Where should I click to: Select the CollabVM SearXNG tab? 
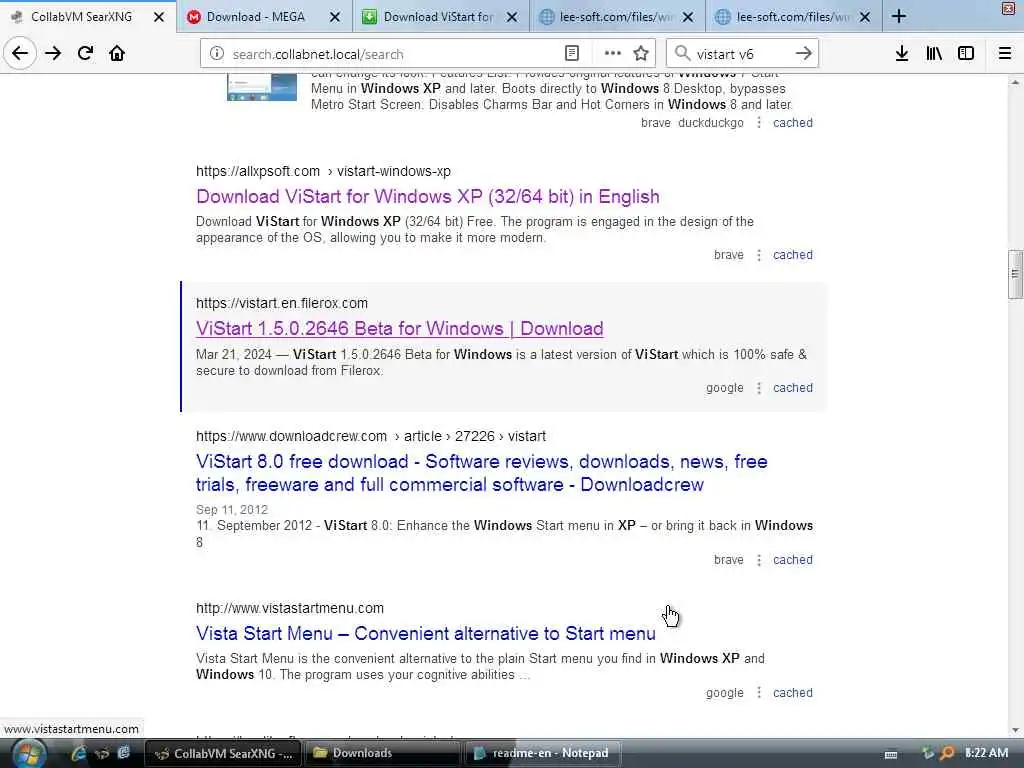pyautogui.click(x=88, y=17)
